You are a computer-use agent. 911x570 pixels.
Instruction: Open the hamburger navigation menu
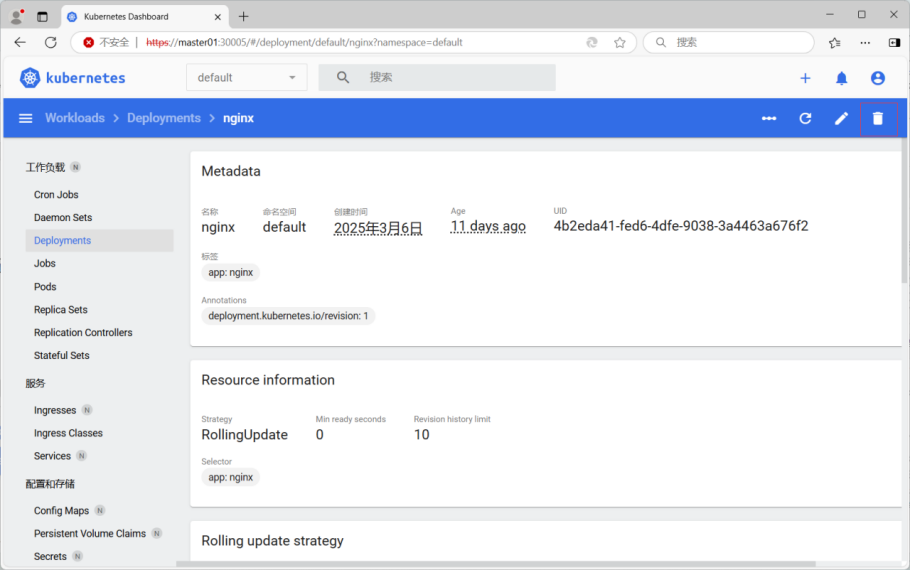[26, 119]
